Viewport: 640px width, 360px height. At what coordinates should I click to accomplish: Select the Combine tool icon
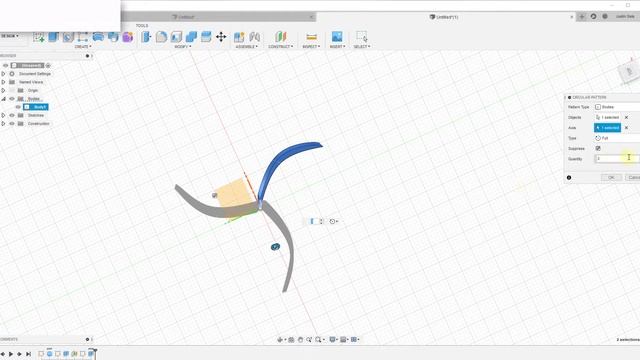point(191,37)
